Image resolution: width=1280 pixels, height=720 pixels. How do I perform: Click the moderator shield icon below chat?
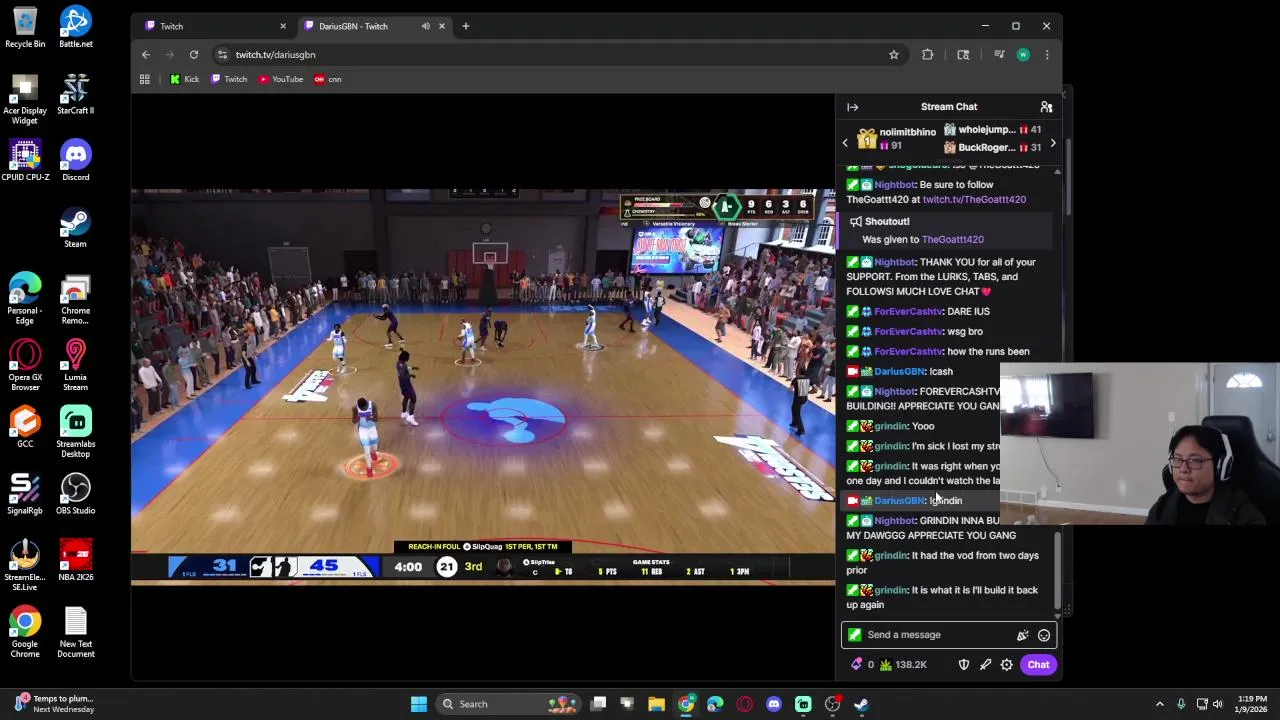[x=964, y=665]
